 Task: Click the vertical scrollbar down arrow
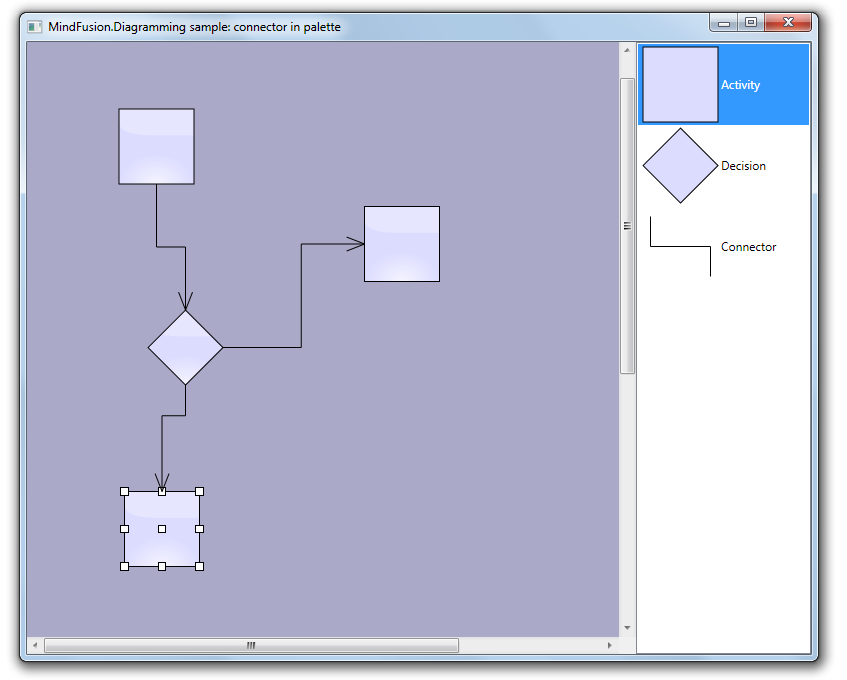(627, 628)
